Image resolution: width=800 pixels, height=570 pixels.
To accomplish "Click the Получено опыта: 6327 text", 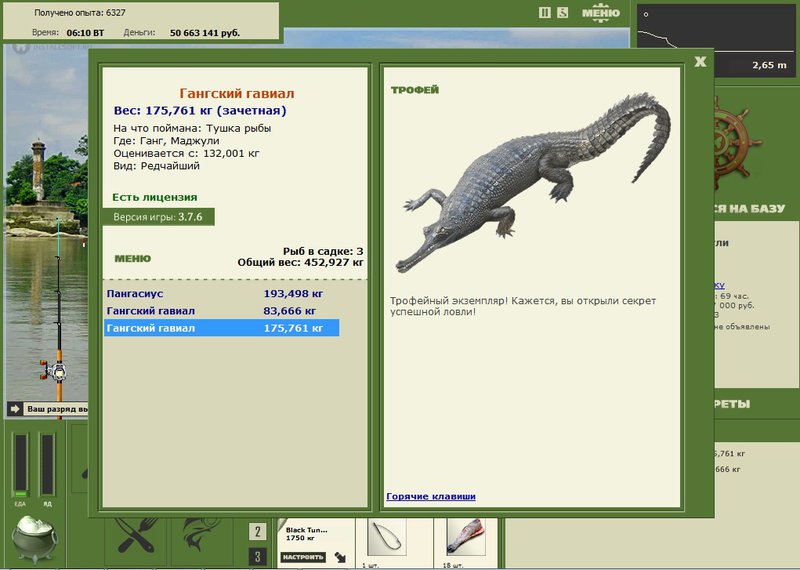I will click(x=80, y=13).
